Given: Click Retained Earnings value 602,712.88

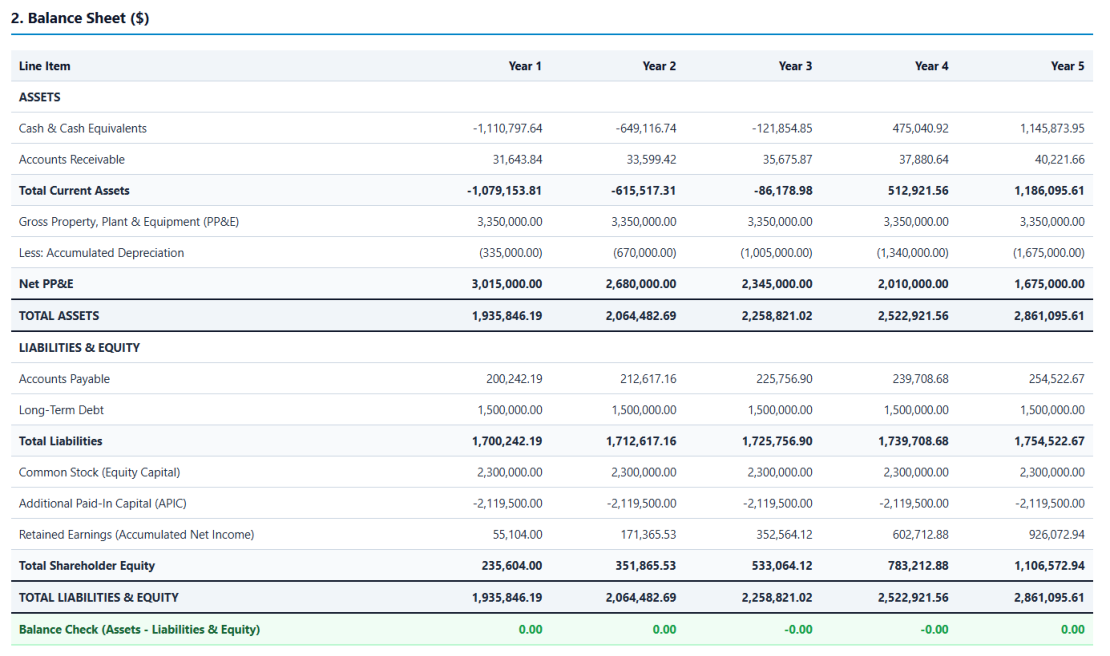Looking at the screenshot, I should coord(920,534).
